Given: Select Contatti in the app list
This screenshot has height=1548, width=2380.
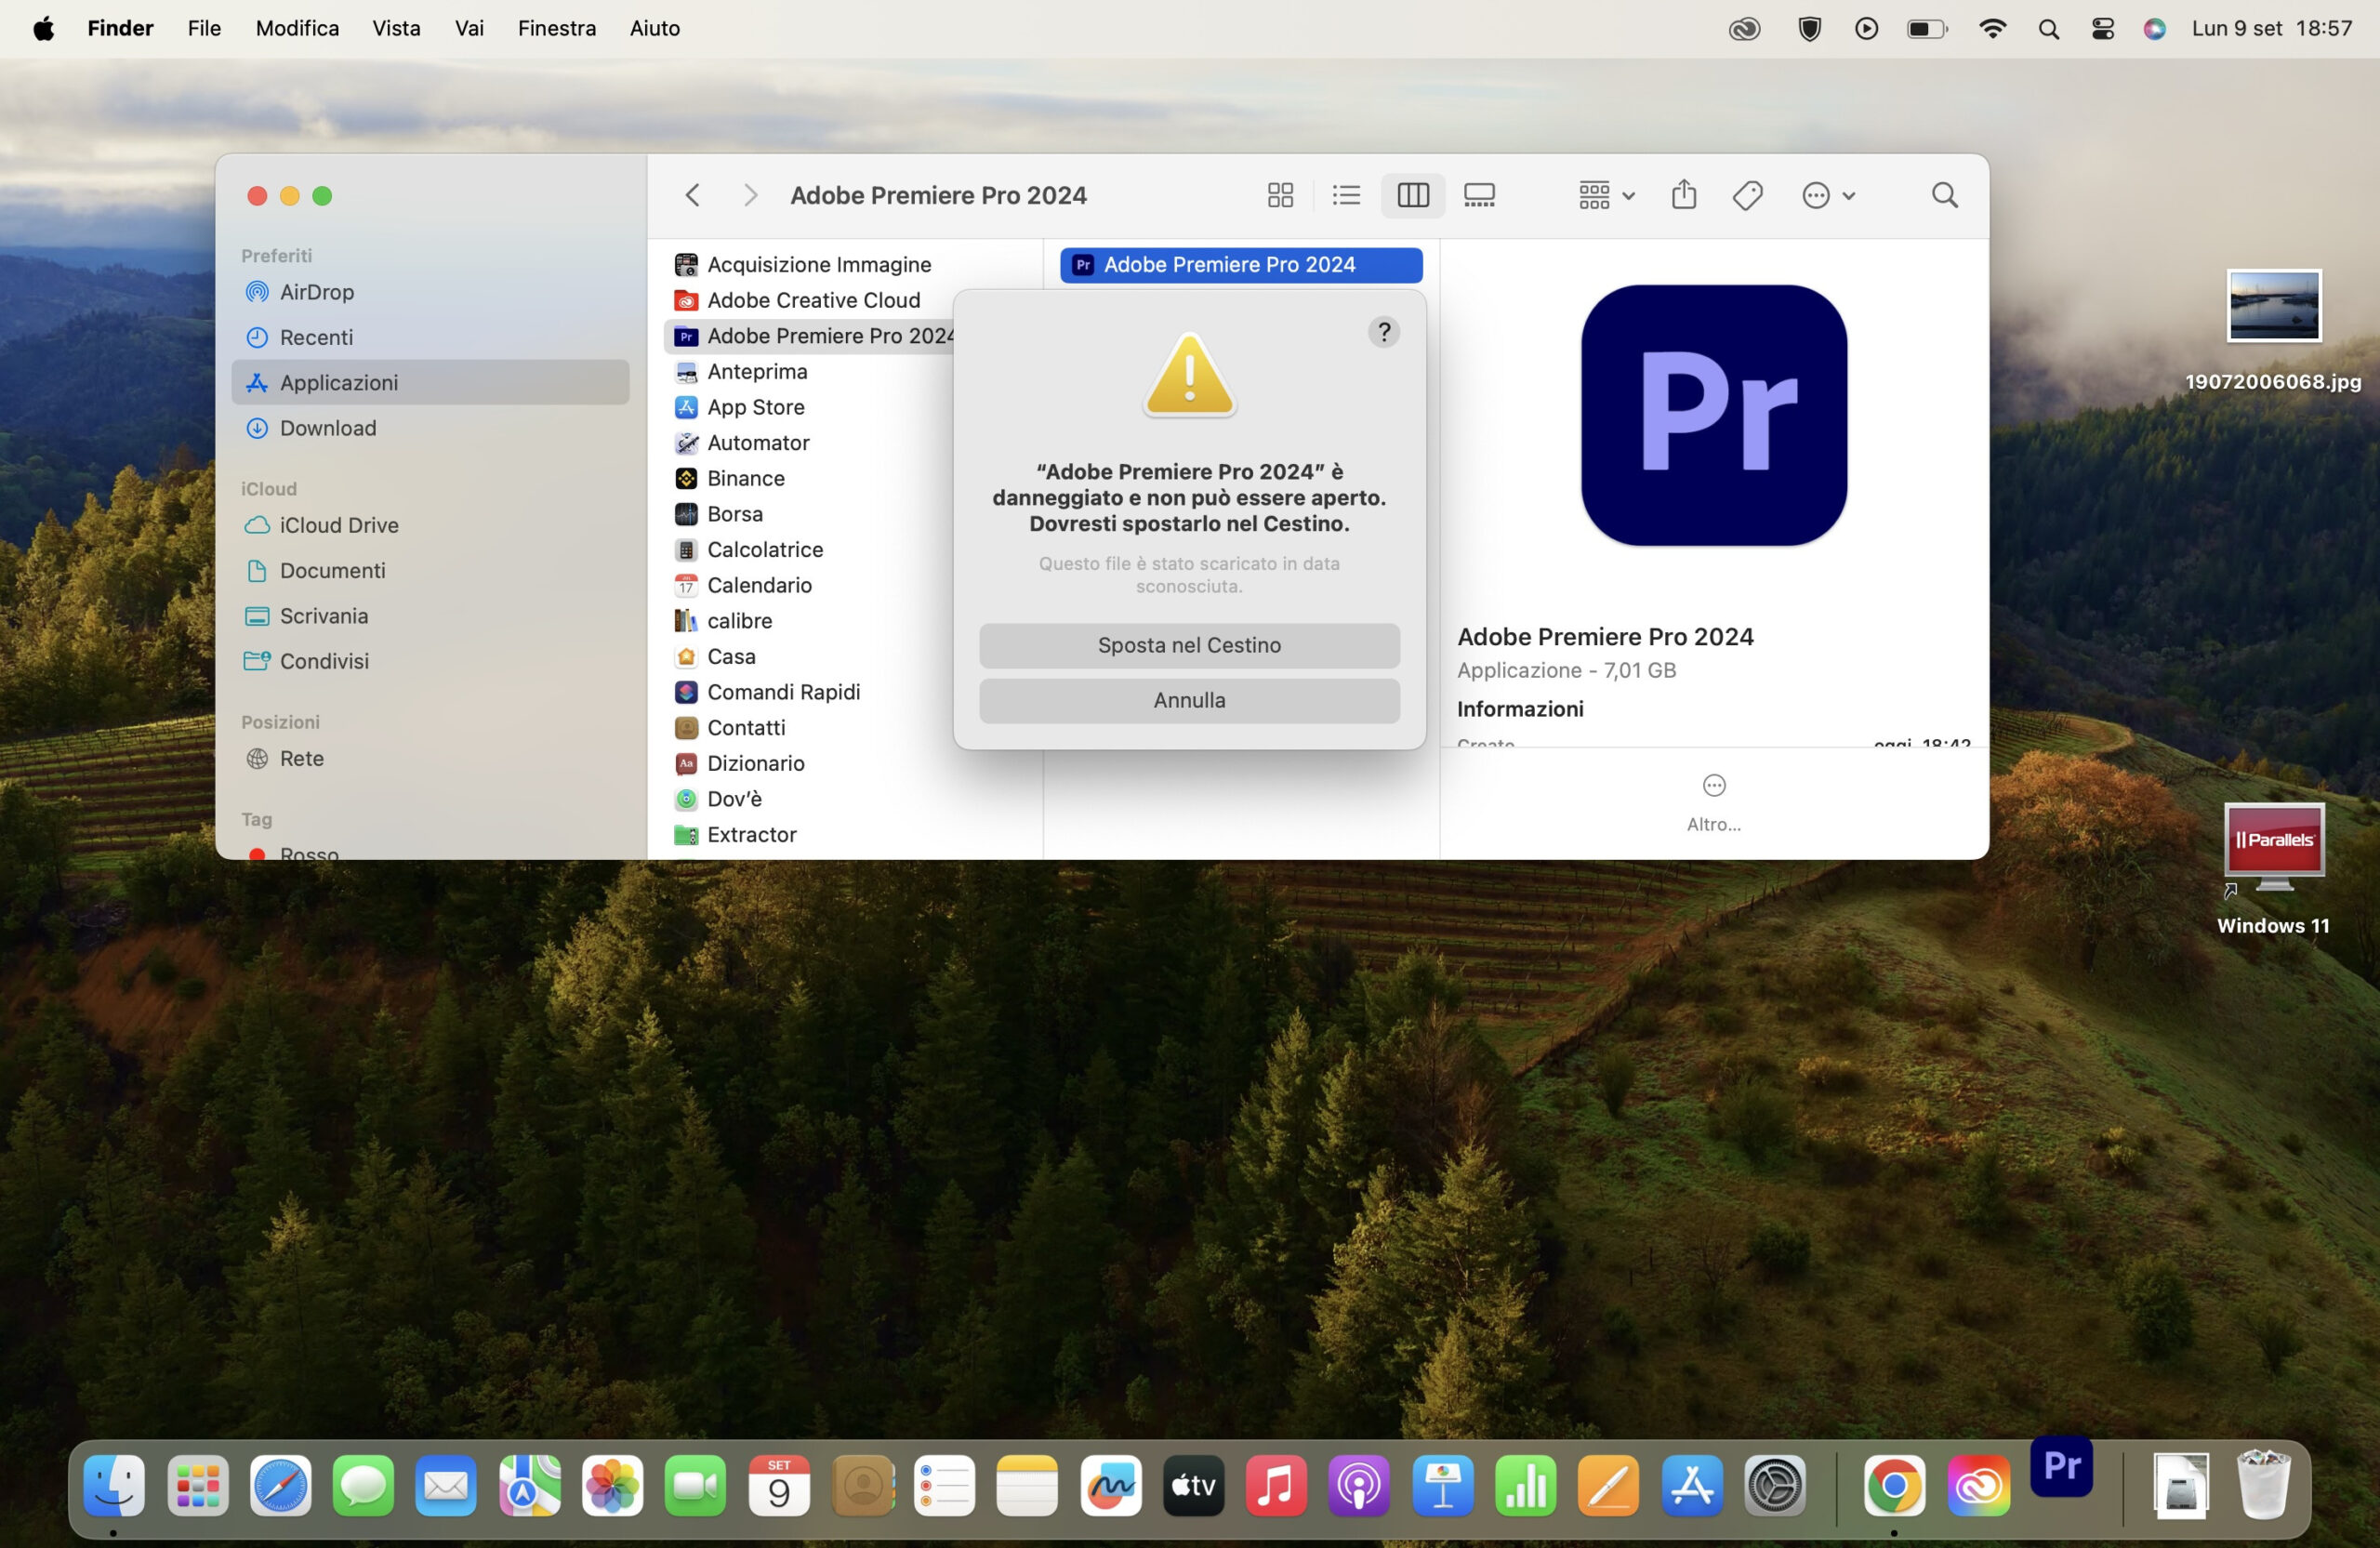Looking at the screenshot, I should click(x=810, y=727).
